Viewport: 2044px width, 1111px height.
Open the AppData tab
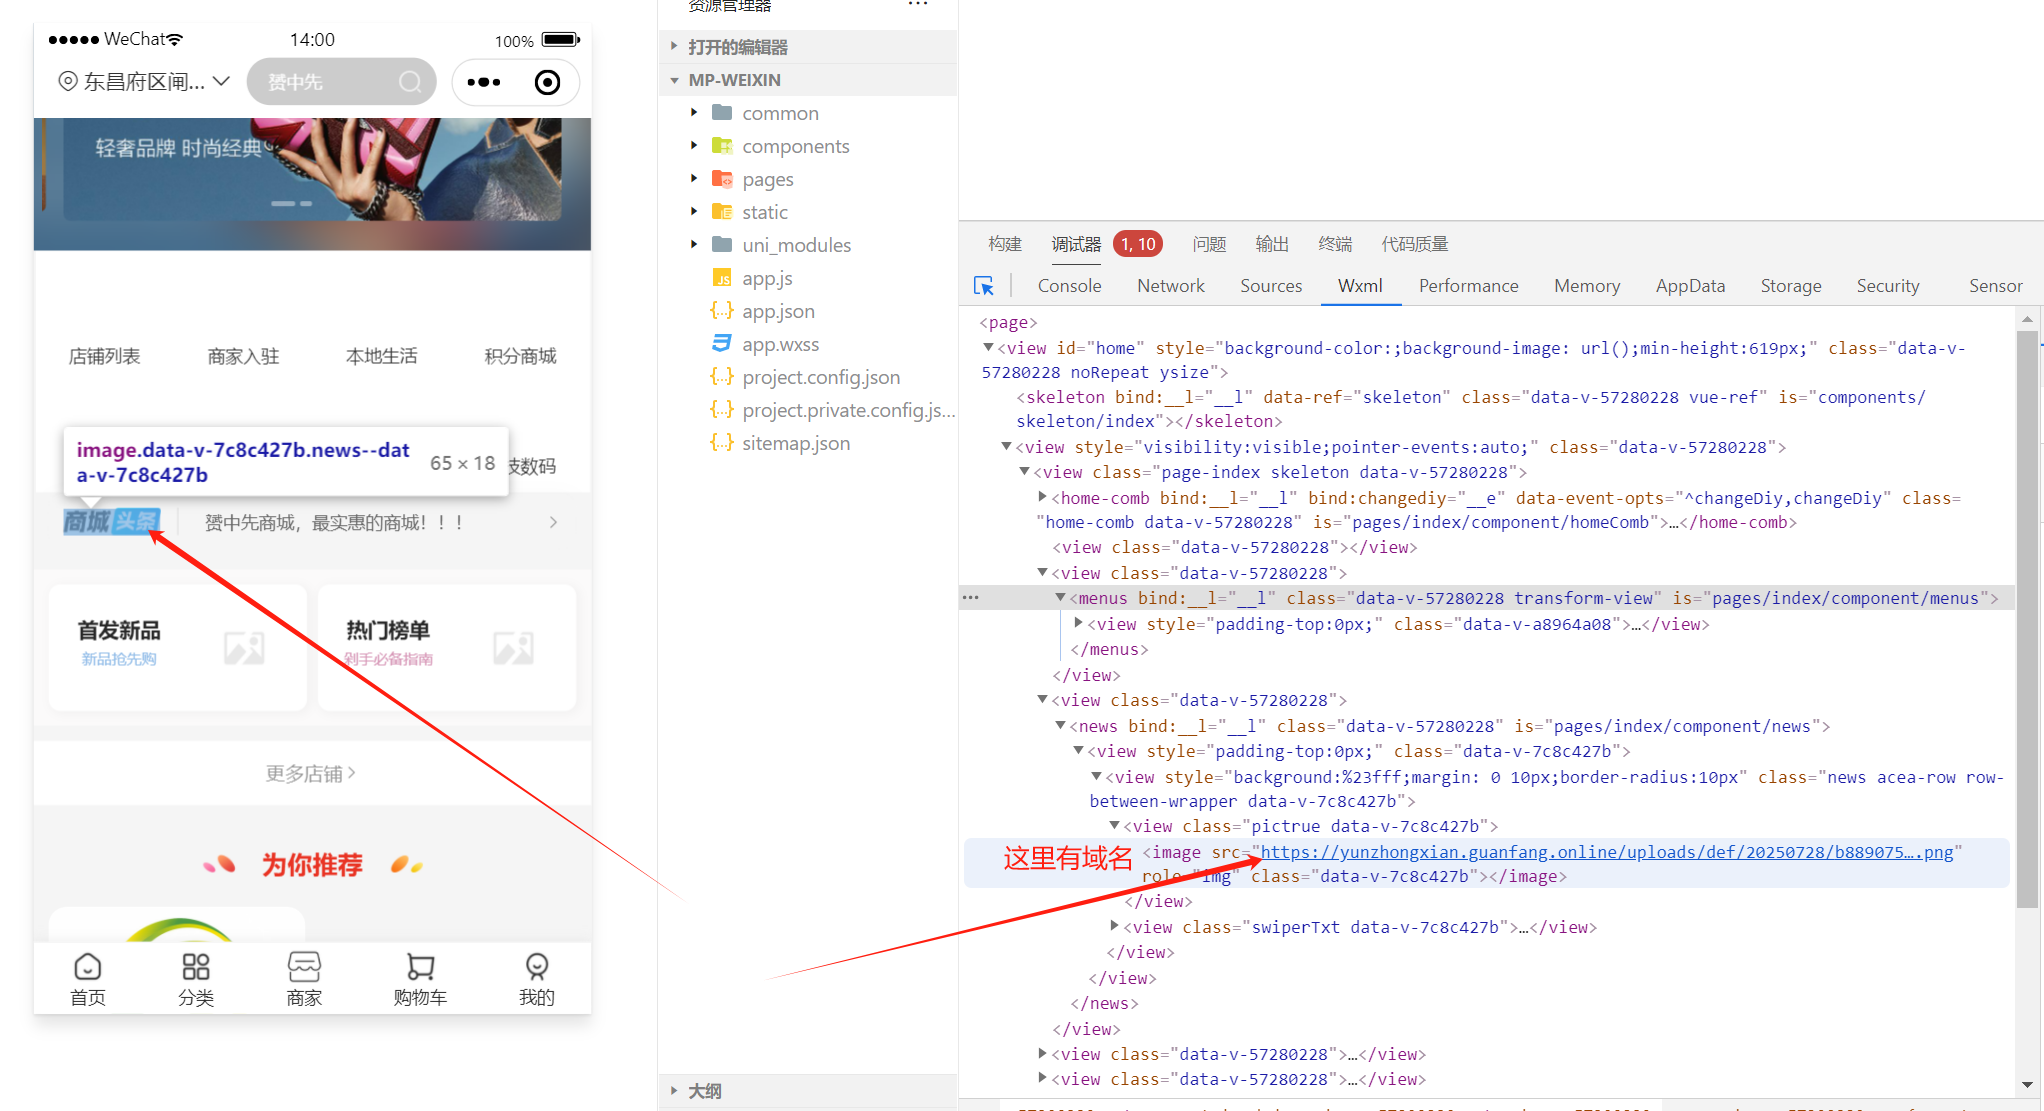point(1690,286)
